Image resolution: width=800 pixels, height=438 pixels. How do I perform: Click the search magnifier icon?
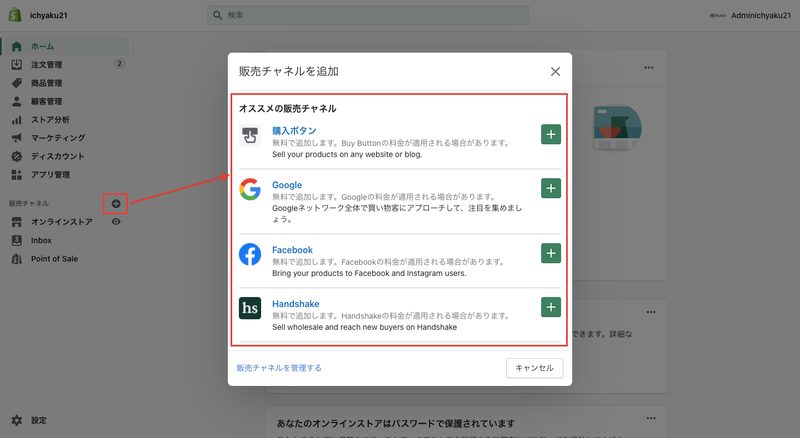coord(217,15)
